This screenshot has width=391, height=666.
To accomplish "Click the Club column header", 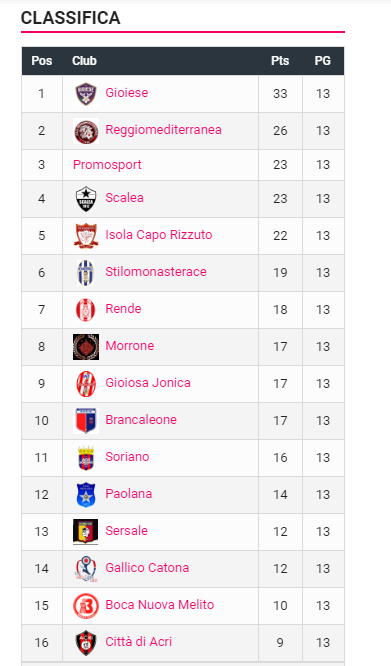I will [84, 61].
